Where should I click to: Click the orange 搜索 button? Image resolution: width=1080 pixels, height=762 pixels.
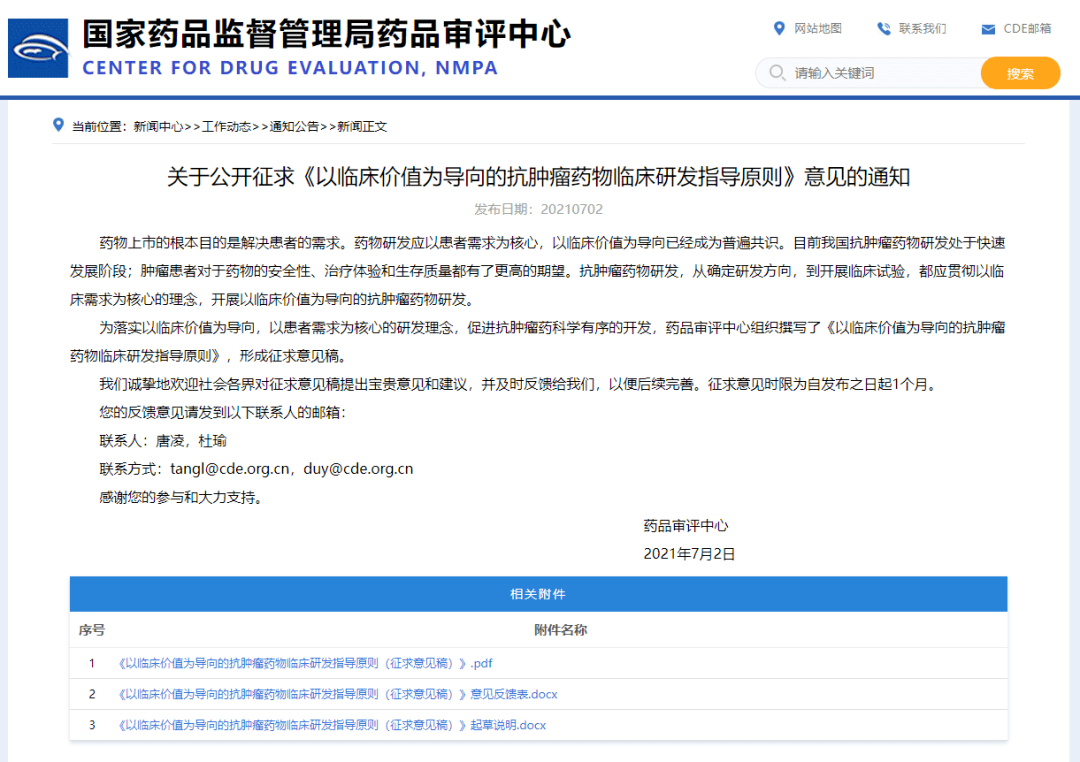click(1020, 73)
